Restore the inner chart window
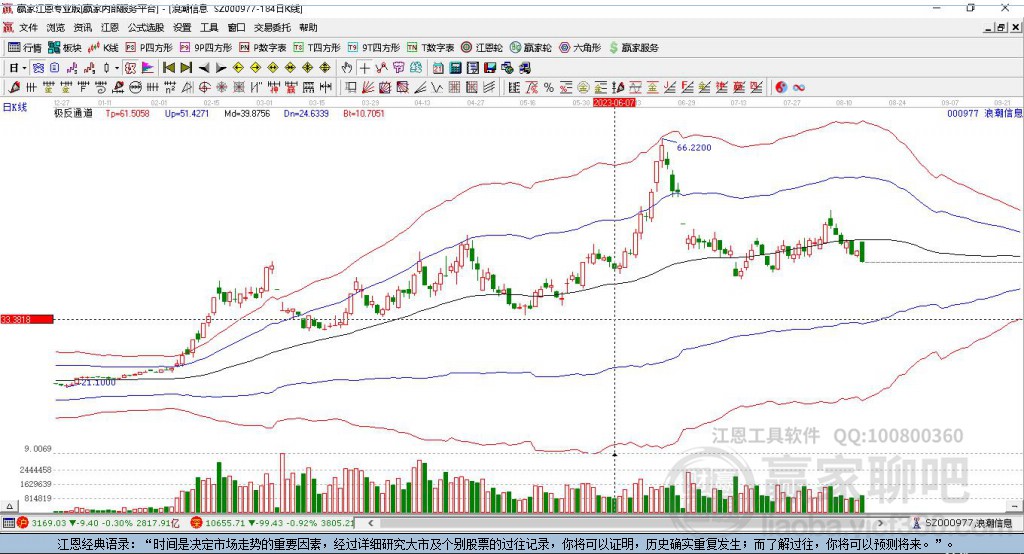The width and height of the screenshot is (1024, 554). 1001,27
